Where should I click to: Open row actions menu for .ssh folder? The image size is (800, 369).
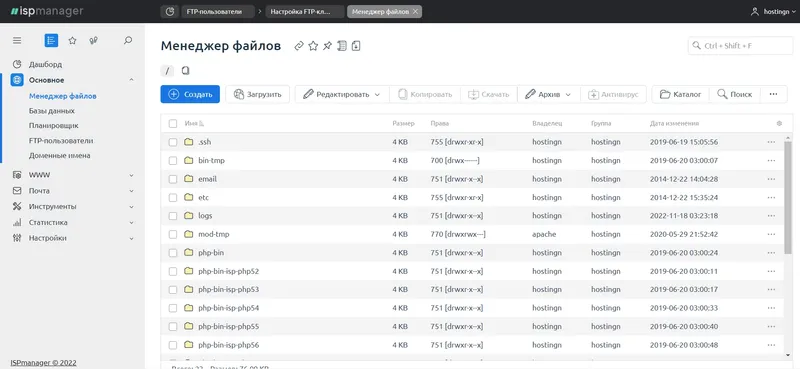tap(771, 142)
